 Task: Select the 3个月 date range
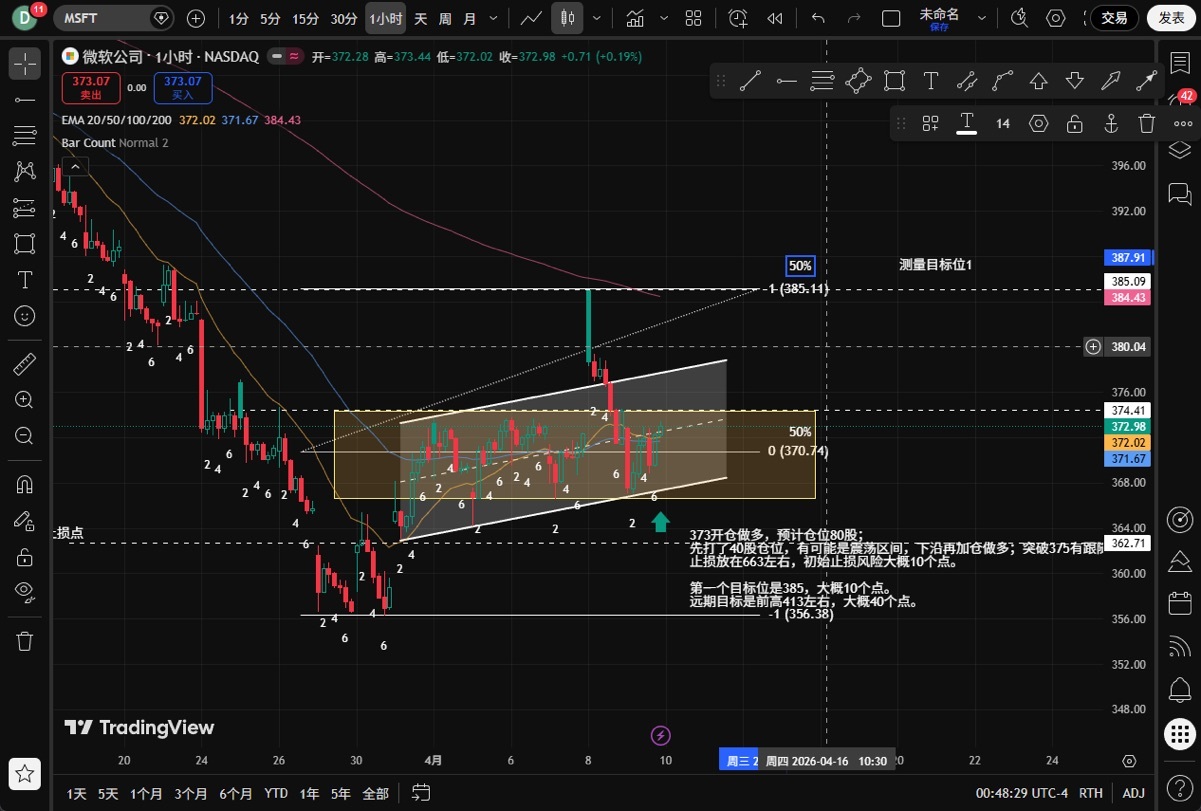pos(190,793)
